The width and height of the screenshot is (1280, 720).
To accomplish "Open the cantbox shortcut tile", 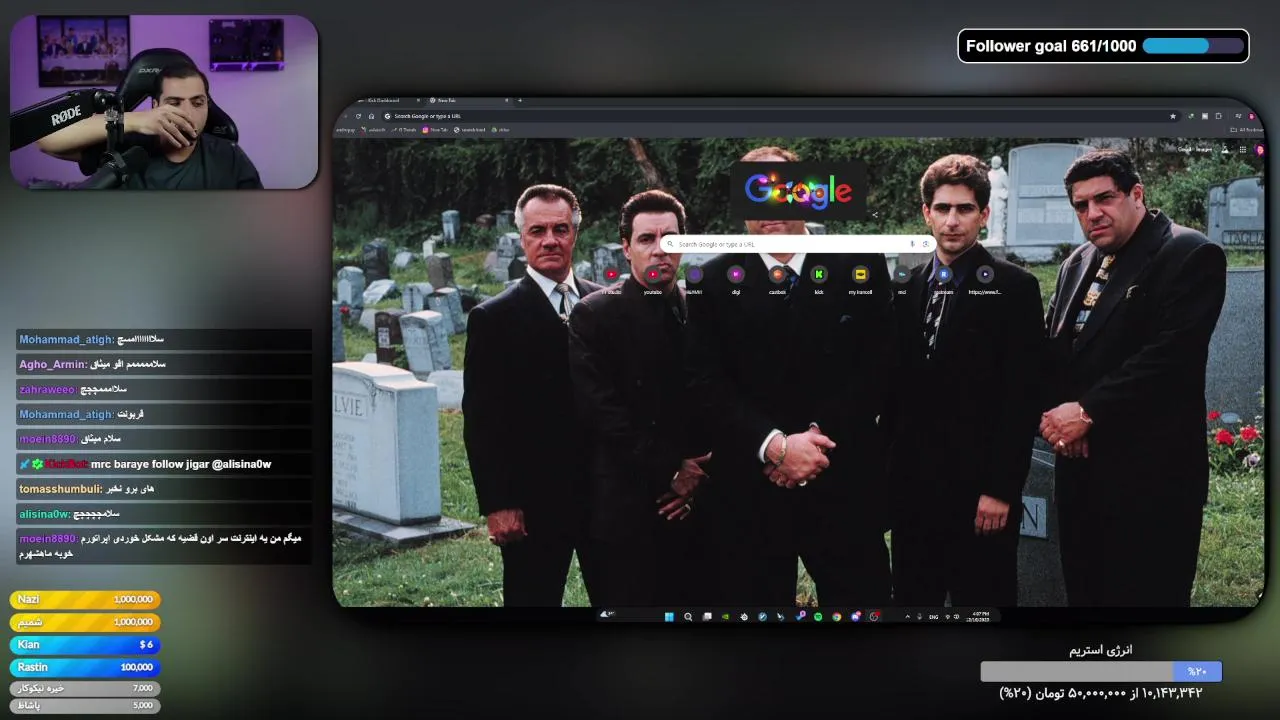I will 777,278.
